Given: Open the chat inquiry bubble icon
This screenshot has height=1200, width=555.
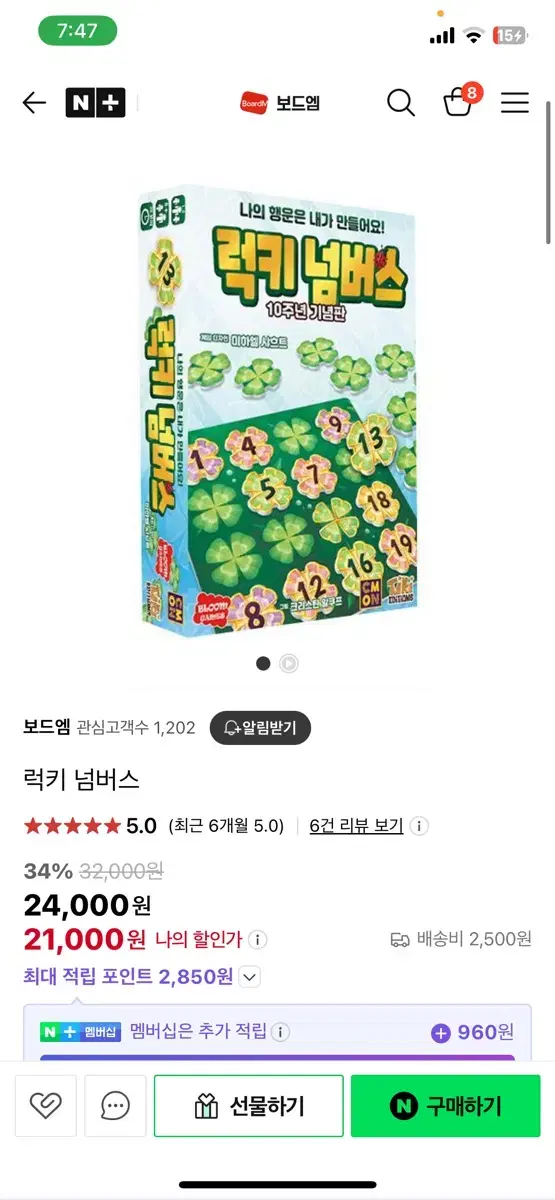Looking at the screenshot, I should pos(116,1105).
